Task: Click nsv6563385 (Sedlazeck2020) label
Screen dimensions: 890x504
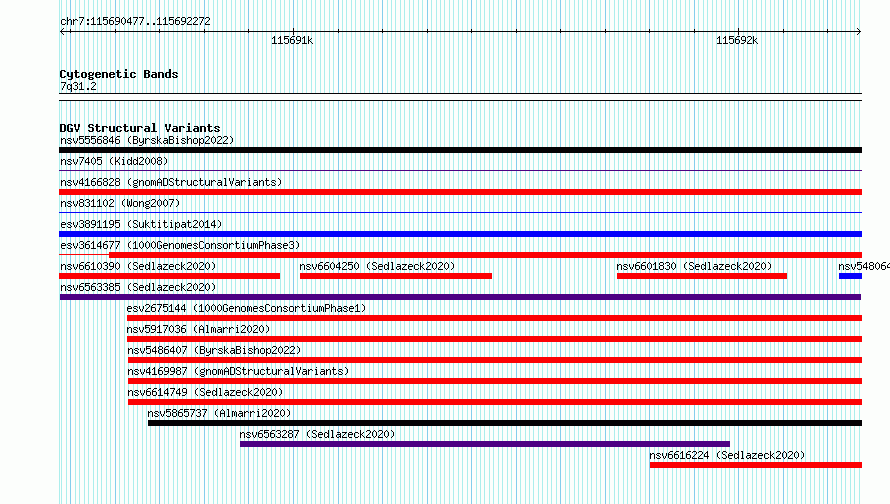Action: (x=138, y=287)
